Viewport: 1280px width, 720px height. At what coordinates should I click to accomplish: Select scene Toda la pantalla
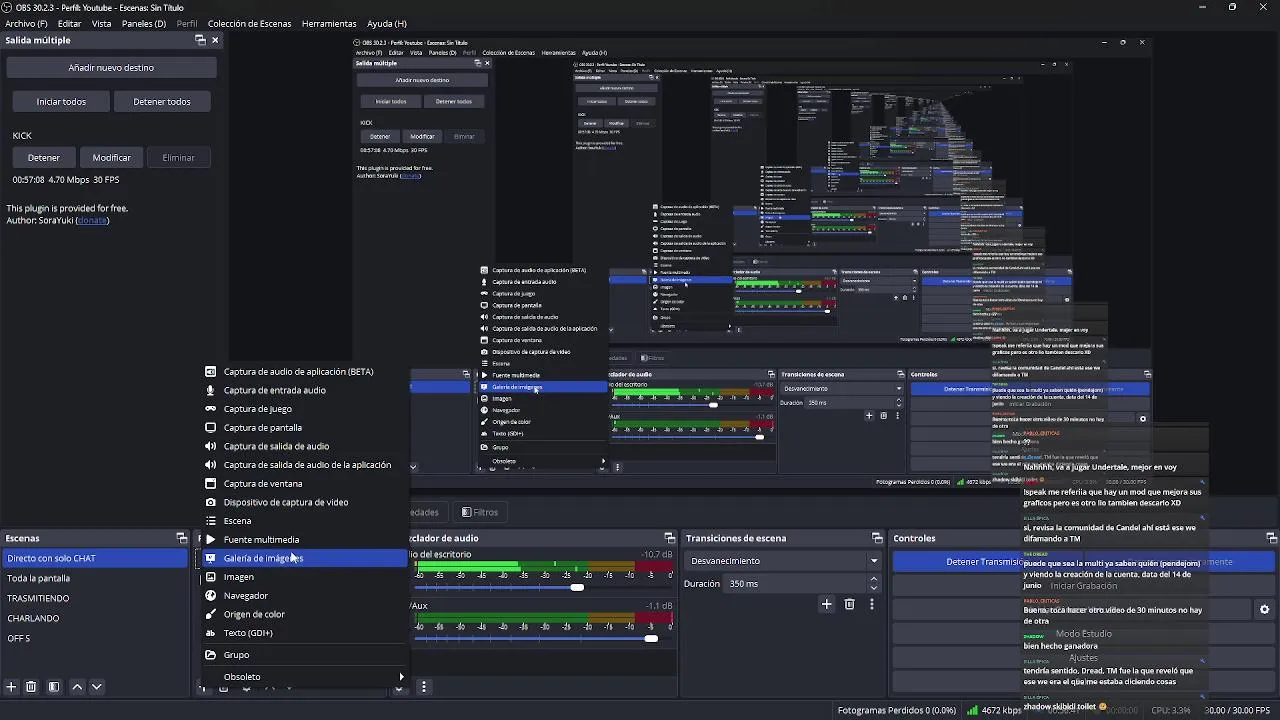click(x=94, y=578)
